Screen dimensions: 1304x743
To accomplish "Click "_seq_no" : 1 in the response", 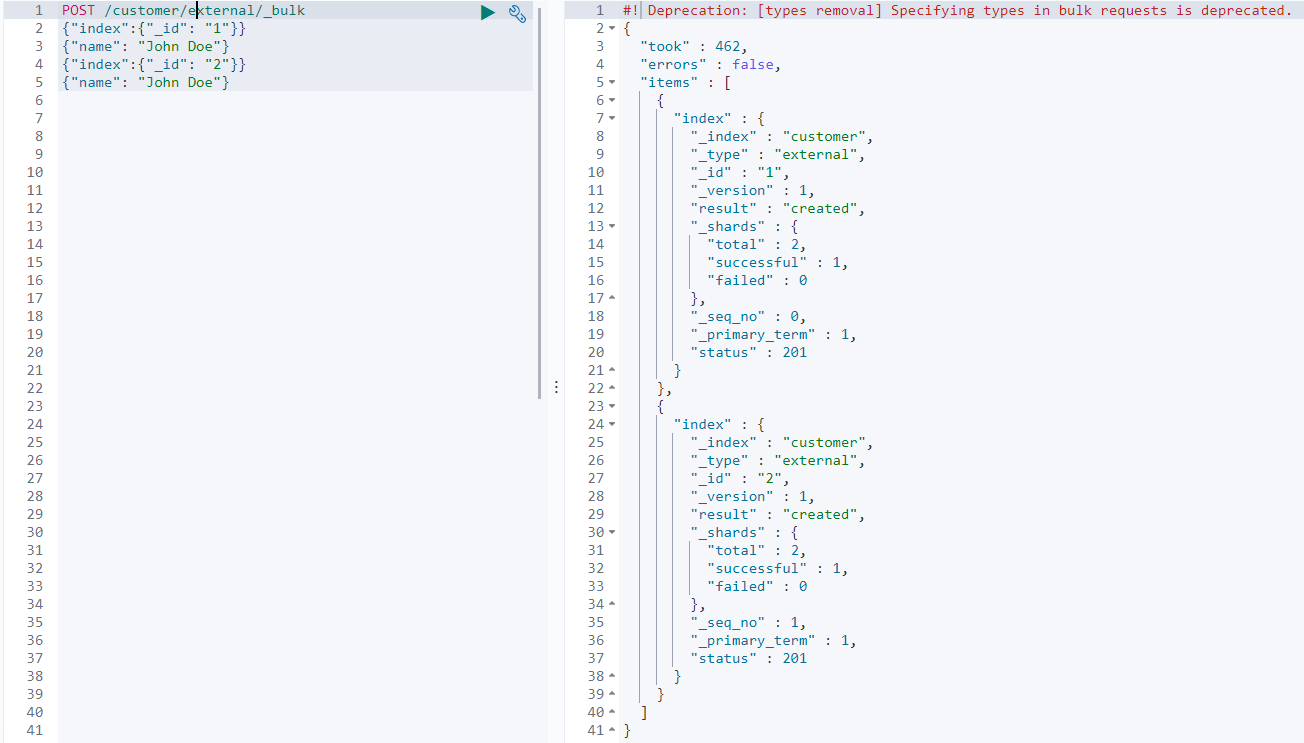I will pos(748,622).
